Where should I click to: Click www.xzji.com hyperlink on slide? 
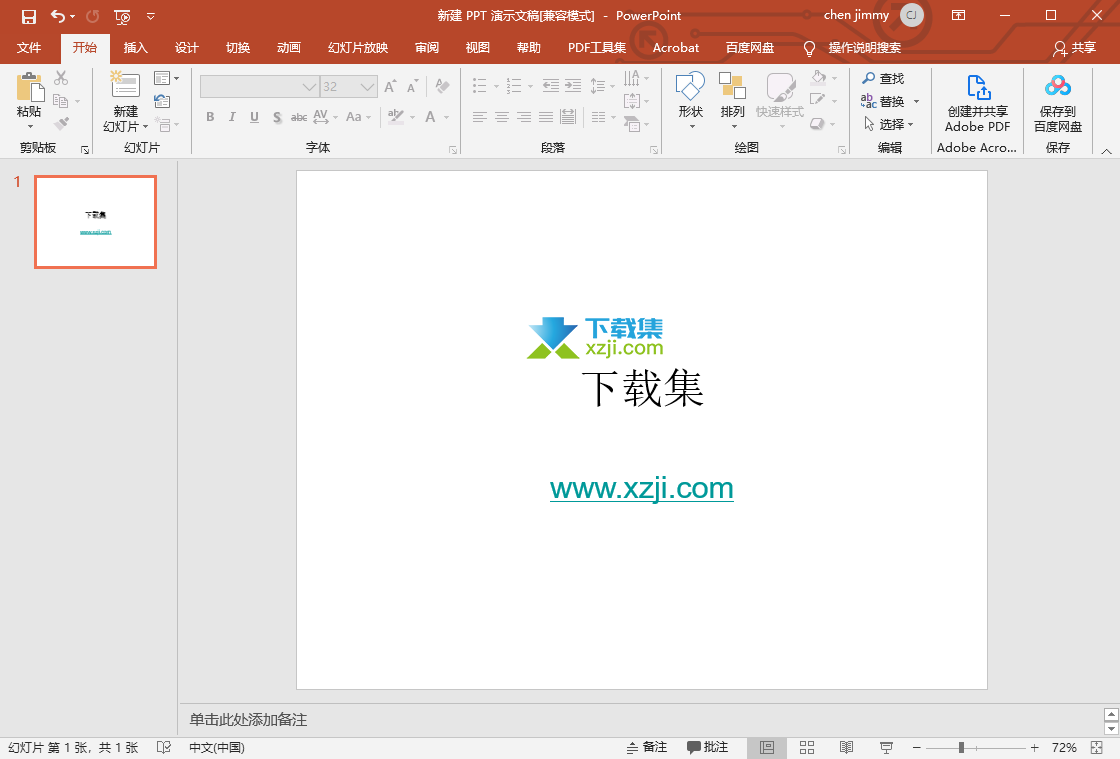(x=641, y=488)
